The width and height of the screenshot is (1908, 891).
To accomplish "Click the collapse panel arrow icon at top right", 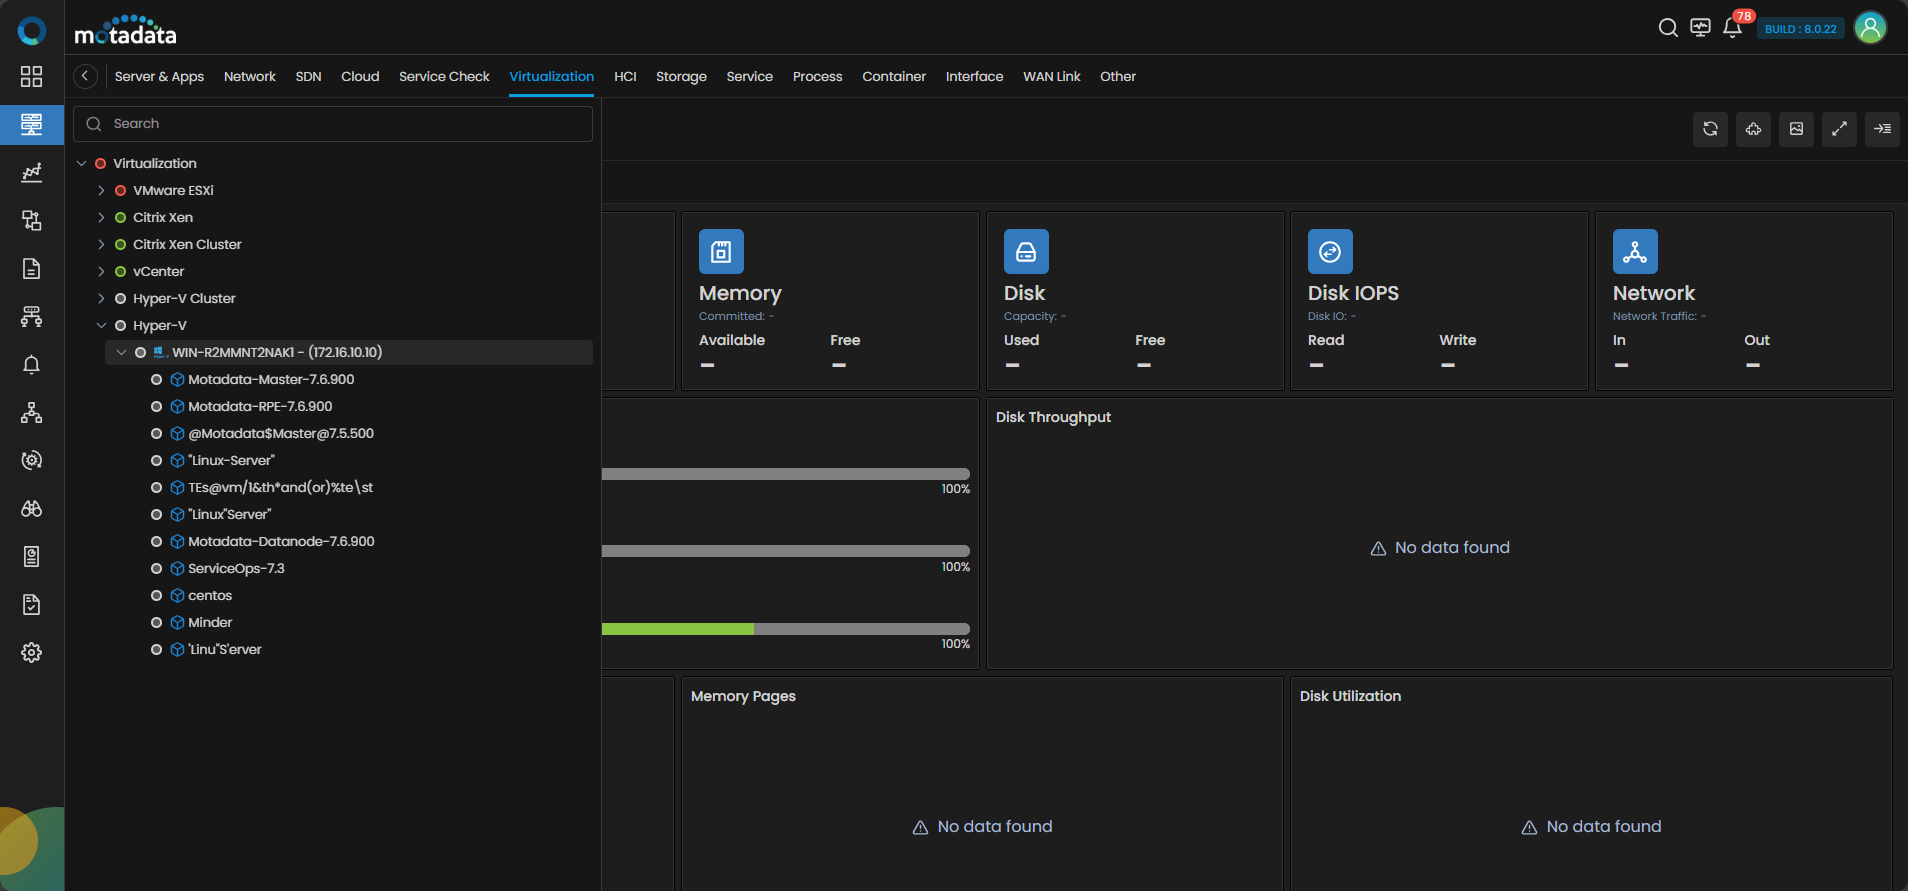I will [1882, 129].
